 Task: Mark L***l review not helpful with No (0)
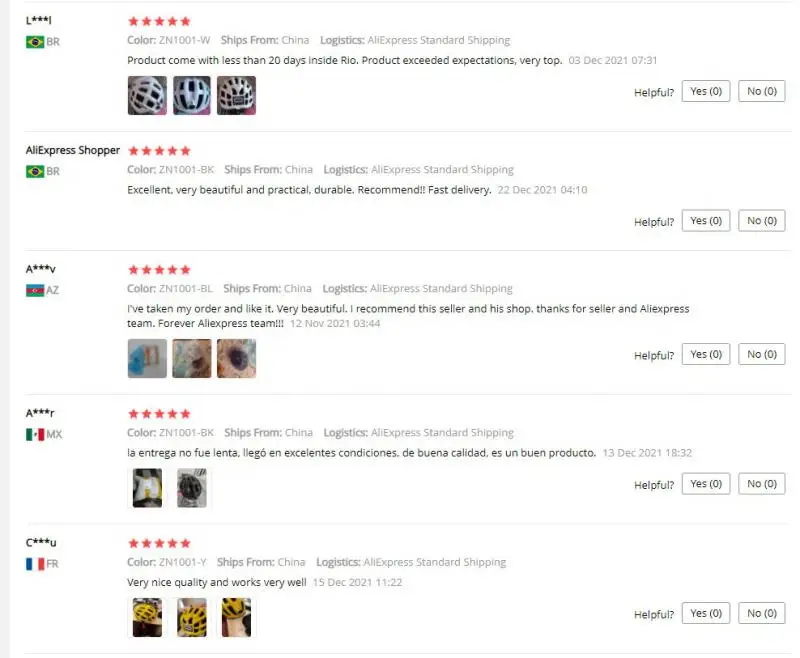[x=762, y=91]
